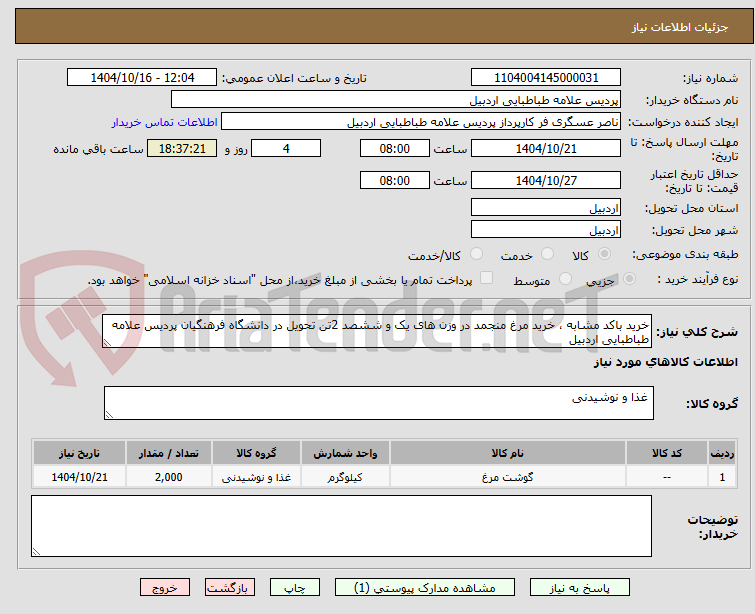
Task: Select the خدمت radio button
Action: pos(547,254)
